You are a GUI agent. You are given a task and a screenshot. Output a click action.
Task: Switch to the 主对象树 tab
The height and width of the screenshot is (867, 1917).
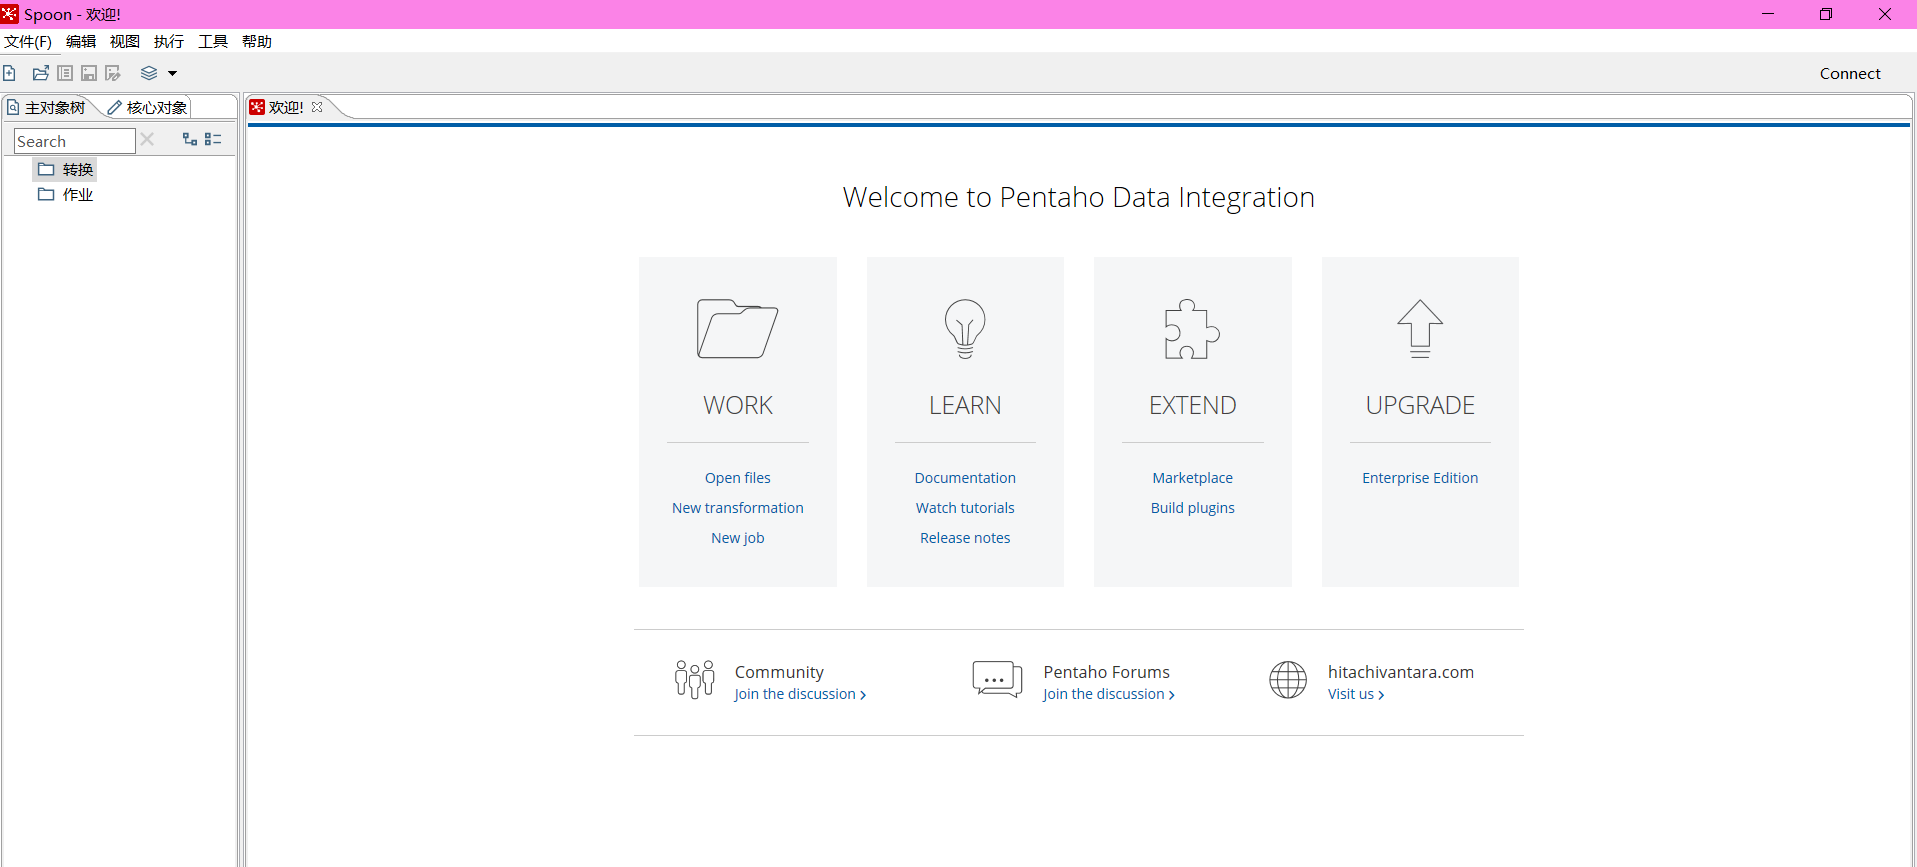[x=46, y=107]
